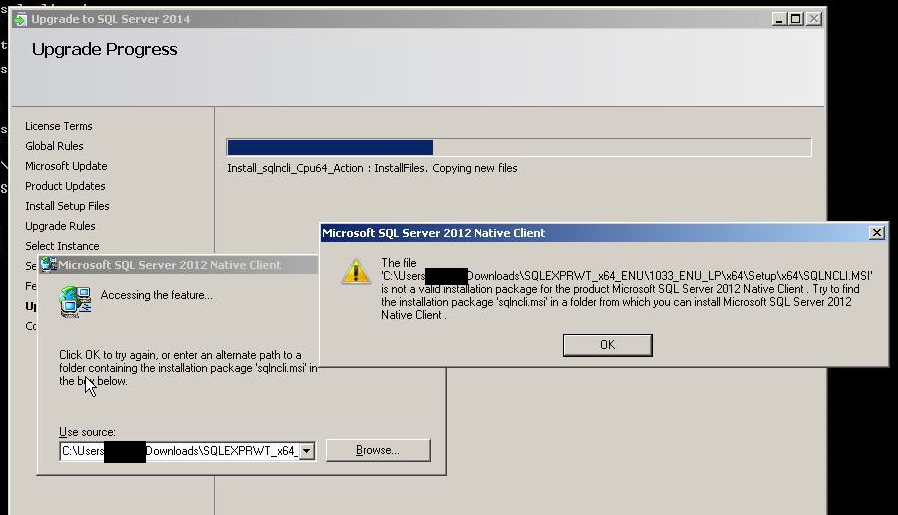Close the Upgrade to SQL Server 2014 window
This screenshot has height=515, width=898.
pos(814,19)
